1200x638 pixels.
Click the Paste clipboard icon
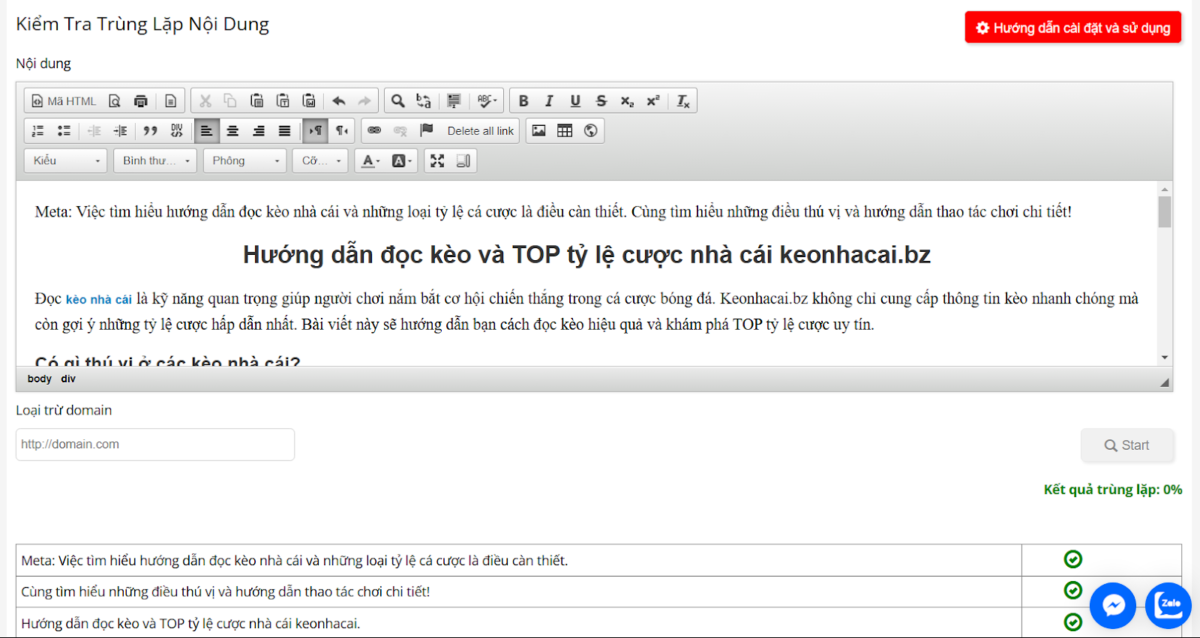[x=257, y=101]
